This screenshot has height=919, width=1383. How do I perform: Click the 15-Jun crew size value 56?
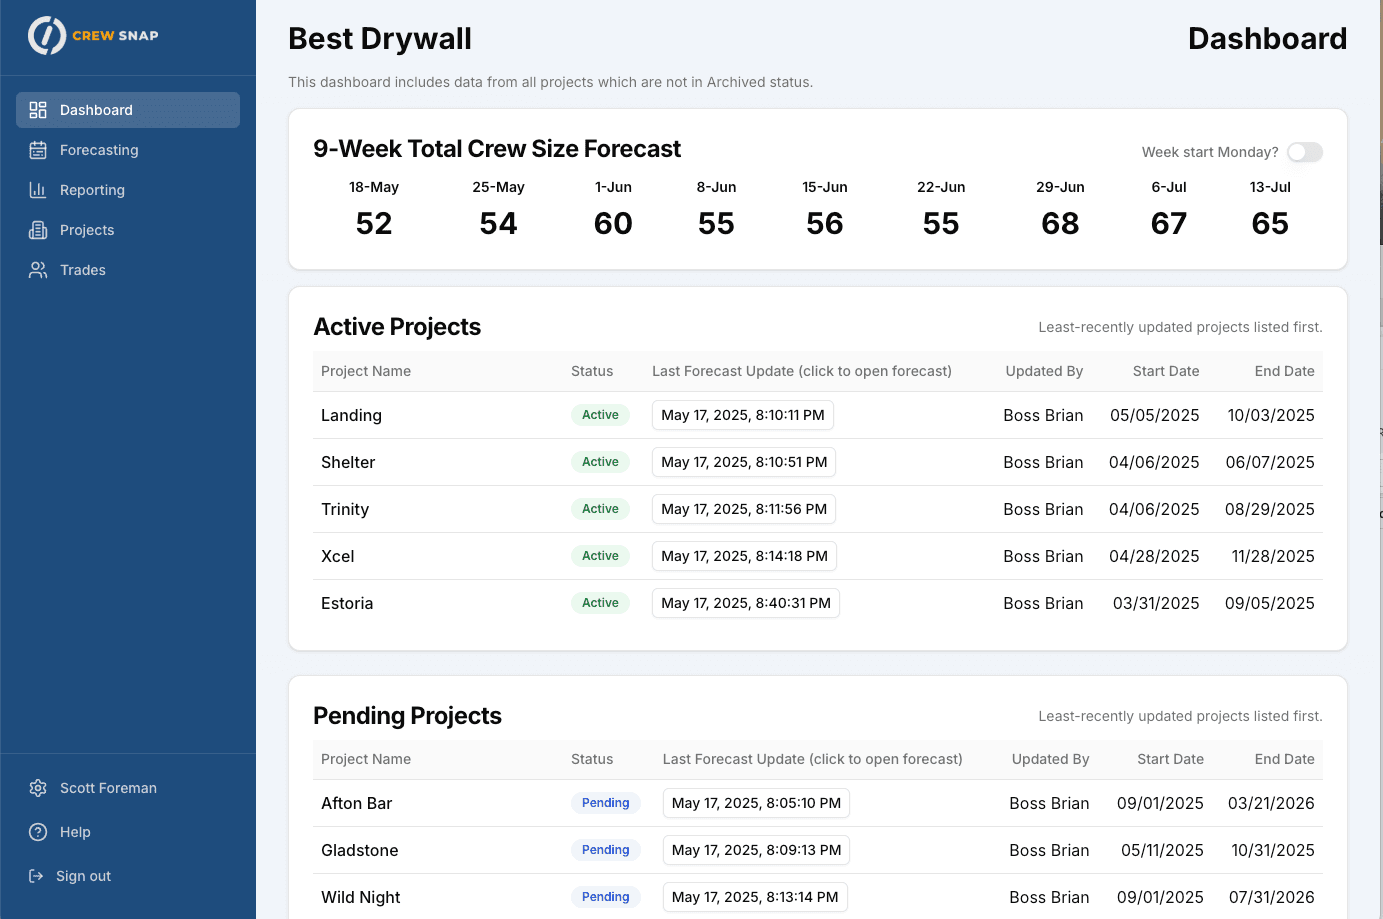[825, 223]
